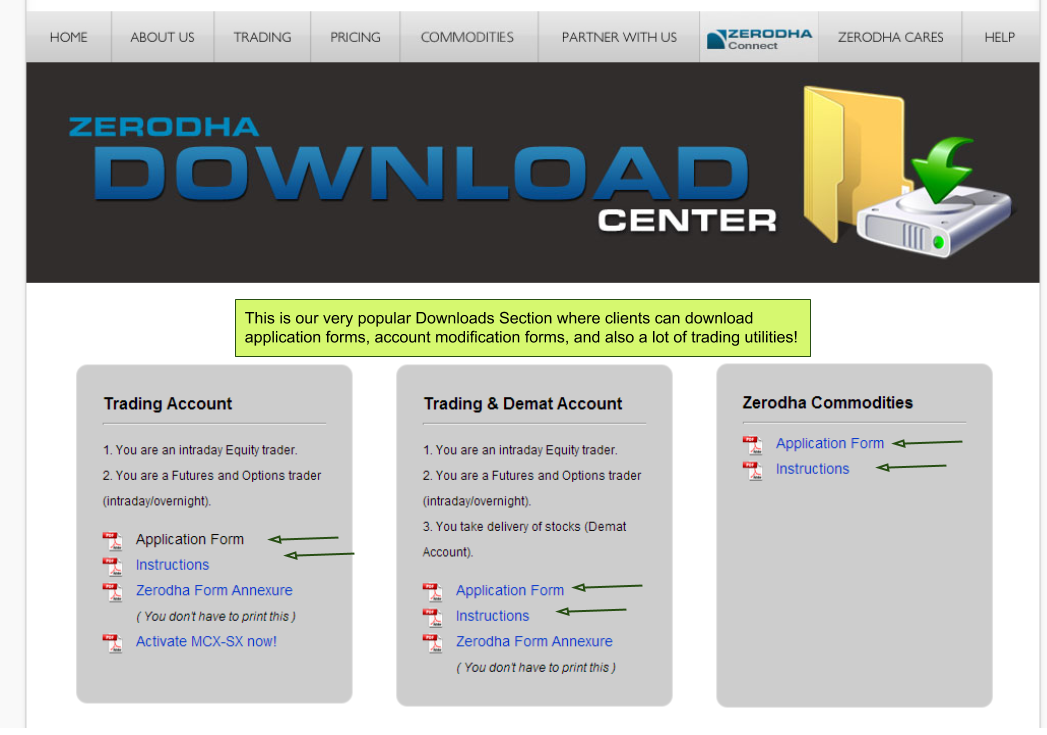The width and height of the screenshot is (1047, 735).
Task: Open Trading & Demat Zerodha Form Annexure link
Action: (x=534, y=641)
